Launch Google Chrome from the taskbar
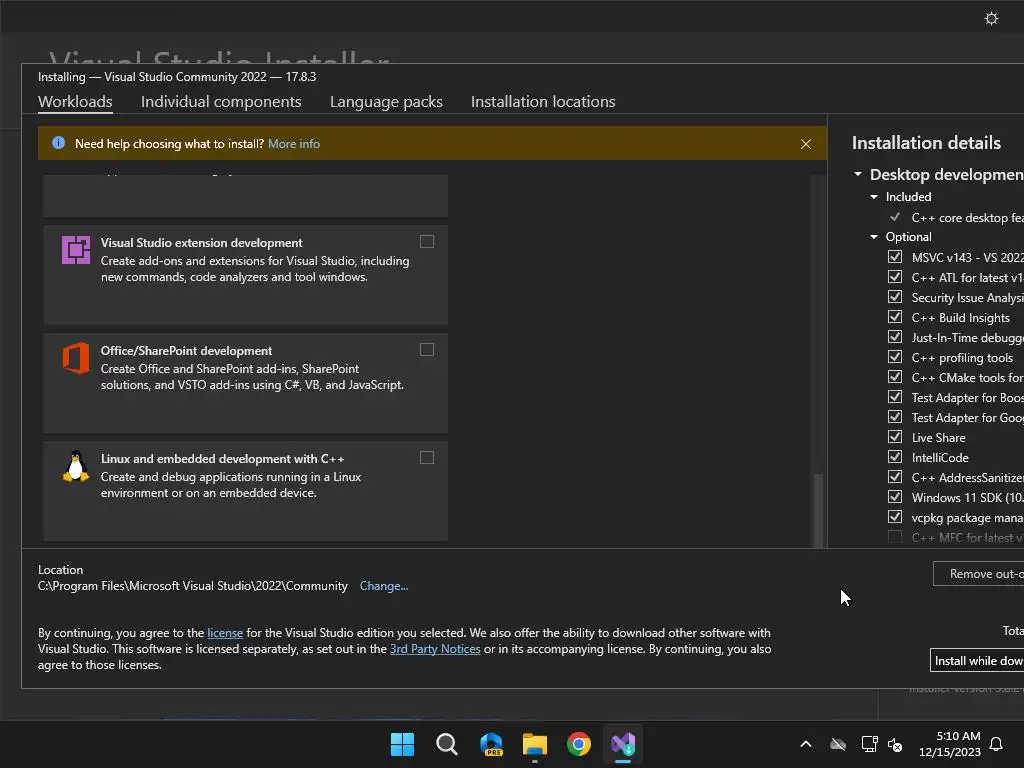Image resolution: width=1024 pixels, height=768 pixels. pyautogui.click(x=579, y=744)
